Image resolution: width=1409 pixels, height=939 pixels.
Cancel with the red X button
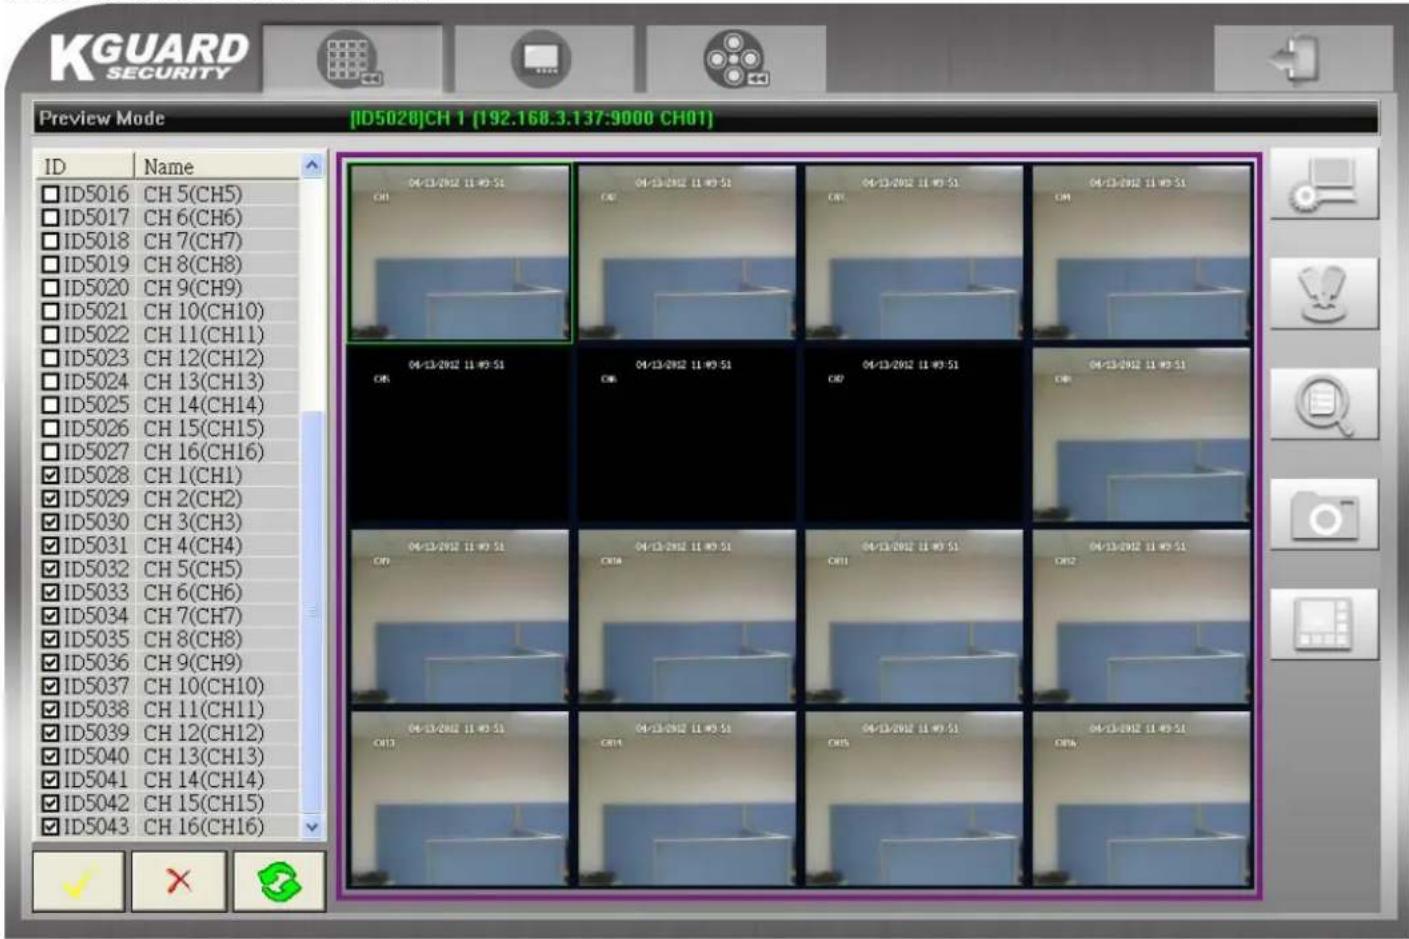coord(179,881)
